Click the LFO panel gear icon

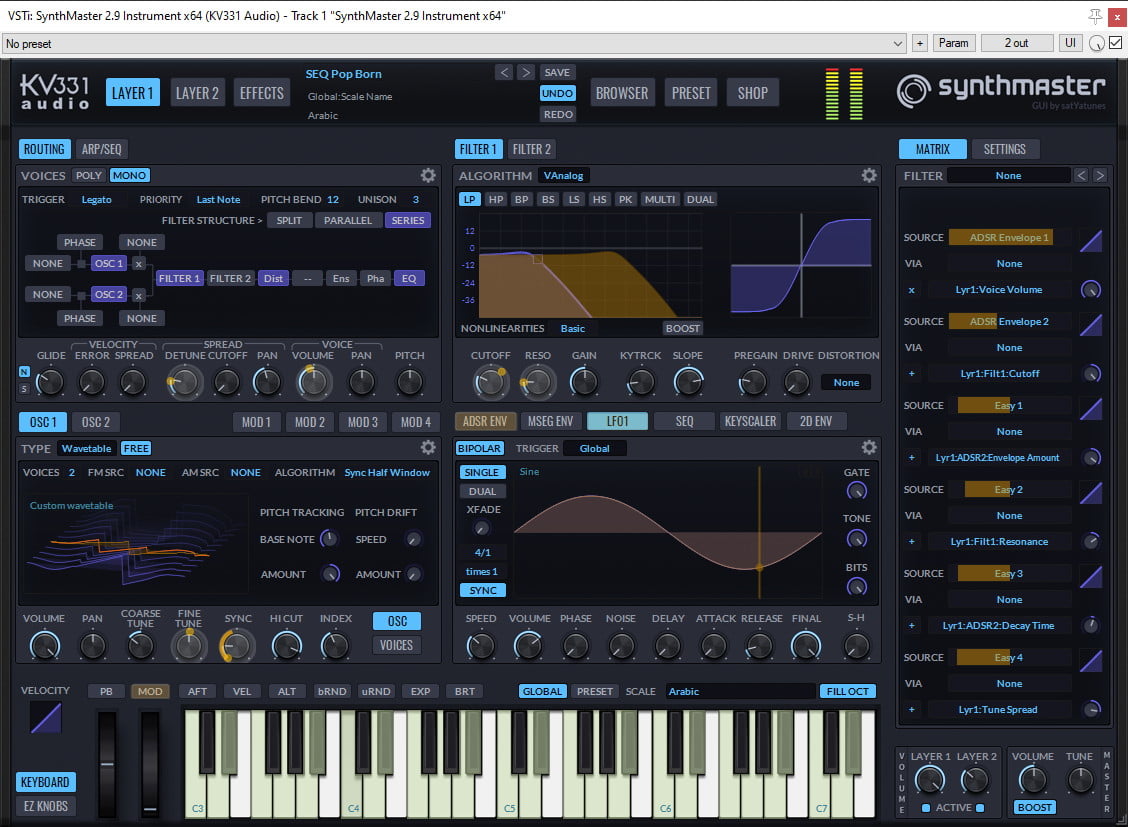[x=869, y=448]
